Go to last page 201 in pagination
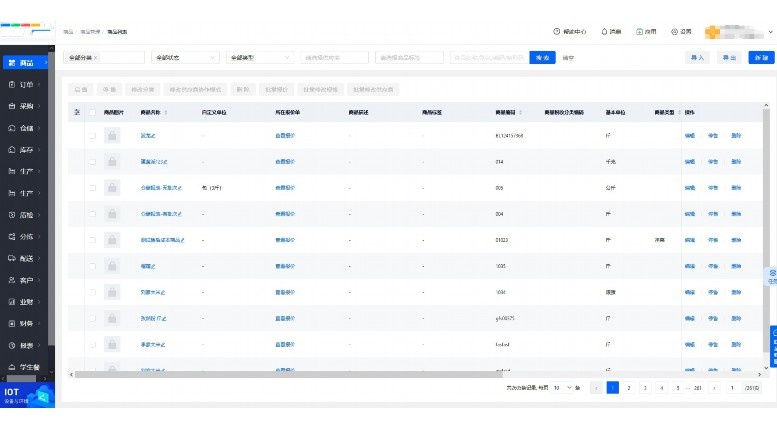Image resolution: width=777 pixels, height=428 pixels. pos(698,388)
